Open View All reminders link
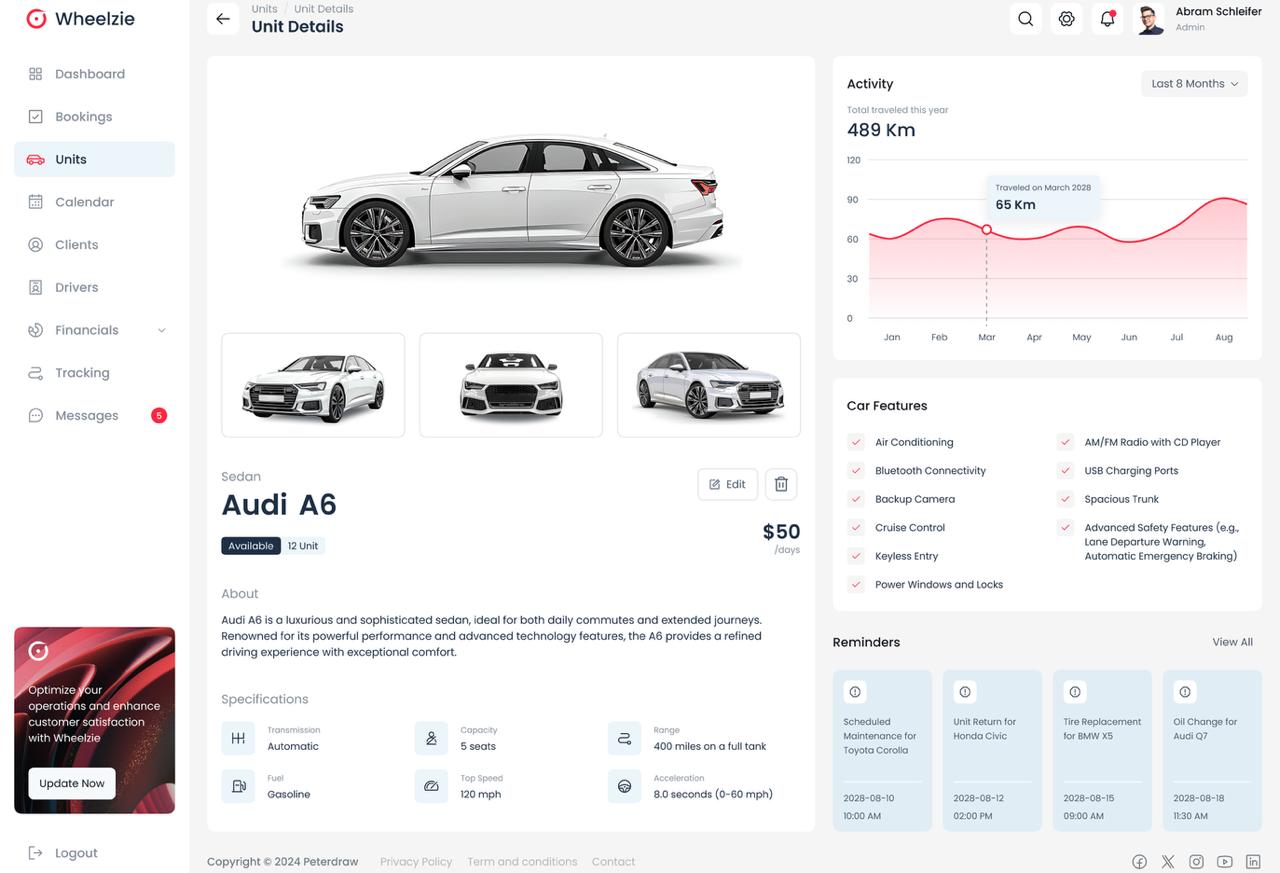The width and height of the screenshot is (1280, 873). pyautogui.click(x=1232, y=642)
